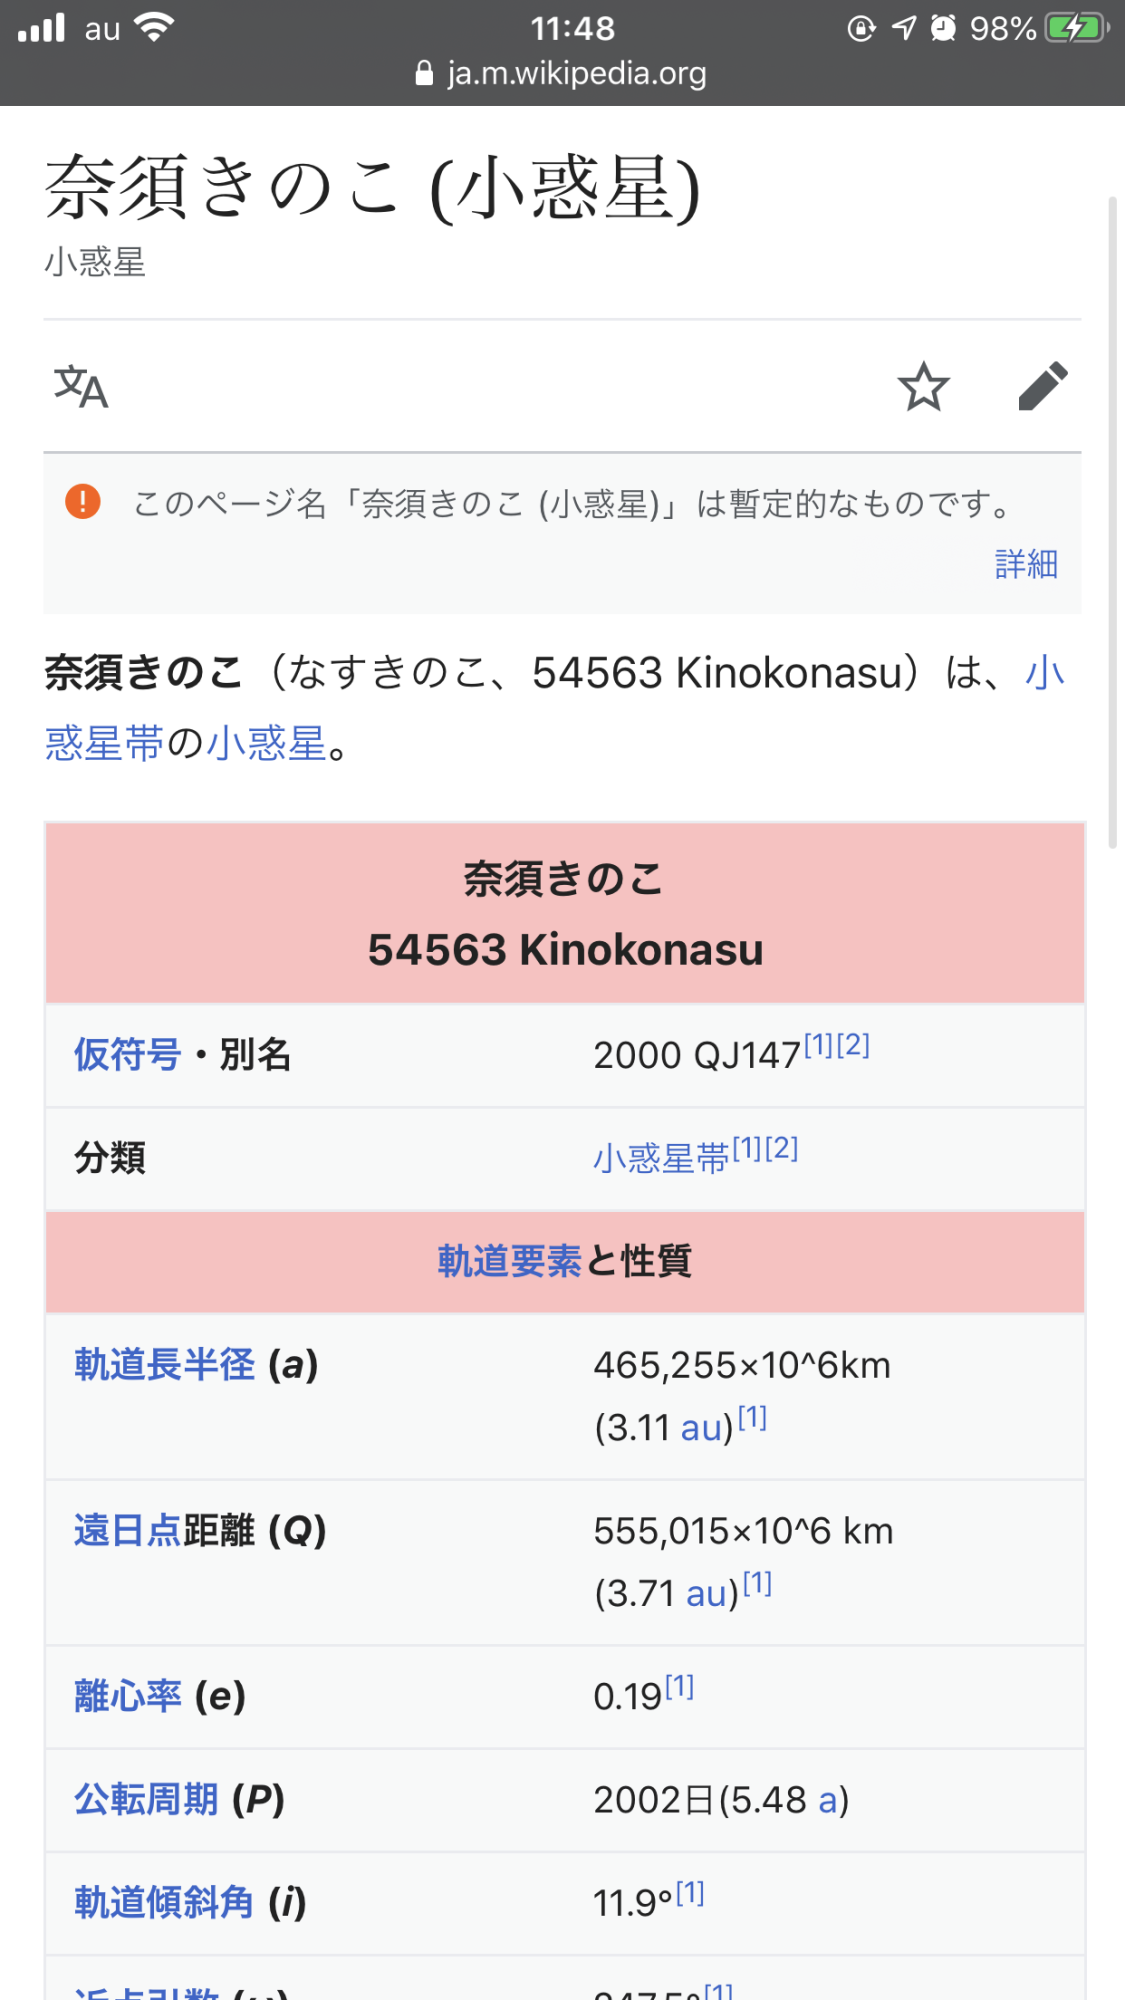
Task: Tap the Wi-Fi icon in status bar
Action: 154,28
